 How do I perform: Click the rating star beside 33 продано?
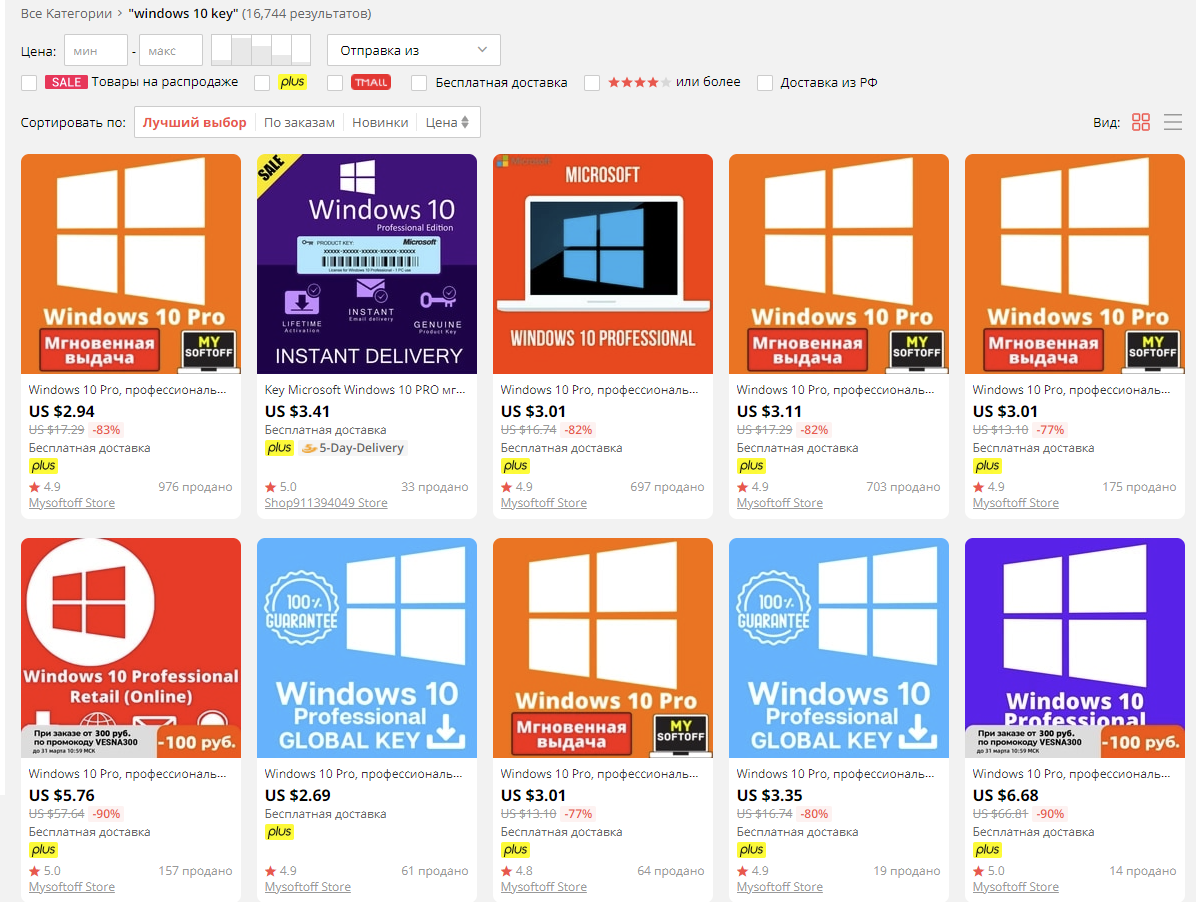[x=270, y=486]
